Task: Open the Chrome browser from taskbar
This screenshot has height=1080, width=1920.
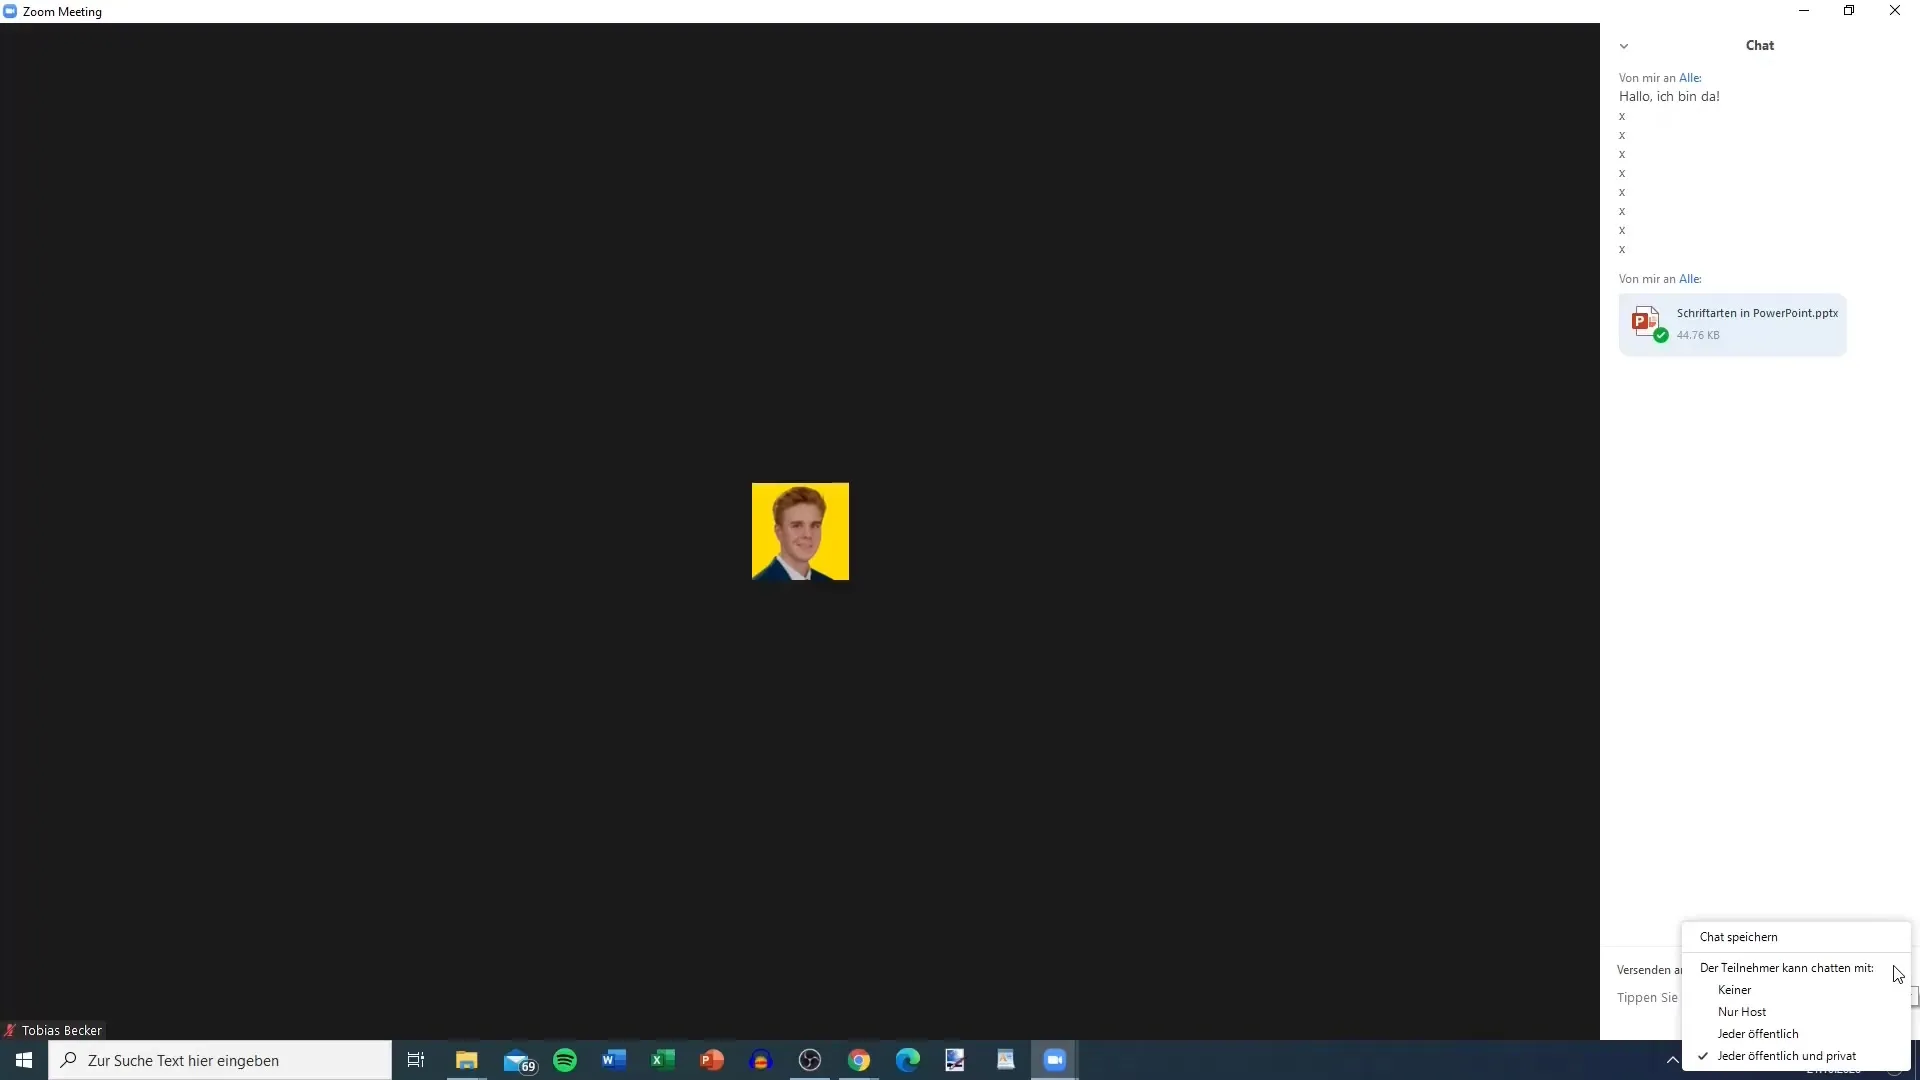Action: (857, 1059)
